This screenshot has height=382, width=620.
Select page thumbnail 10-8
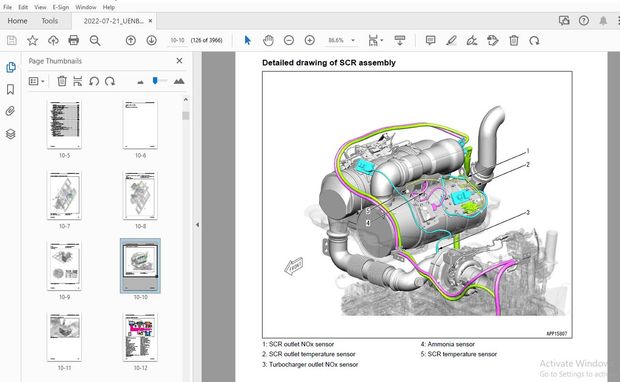click(x=140, y=195)
